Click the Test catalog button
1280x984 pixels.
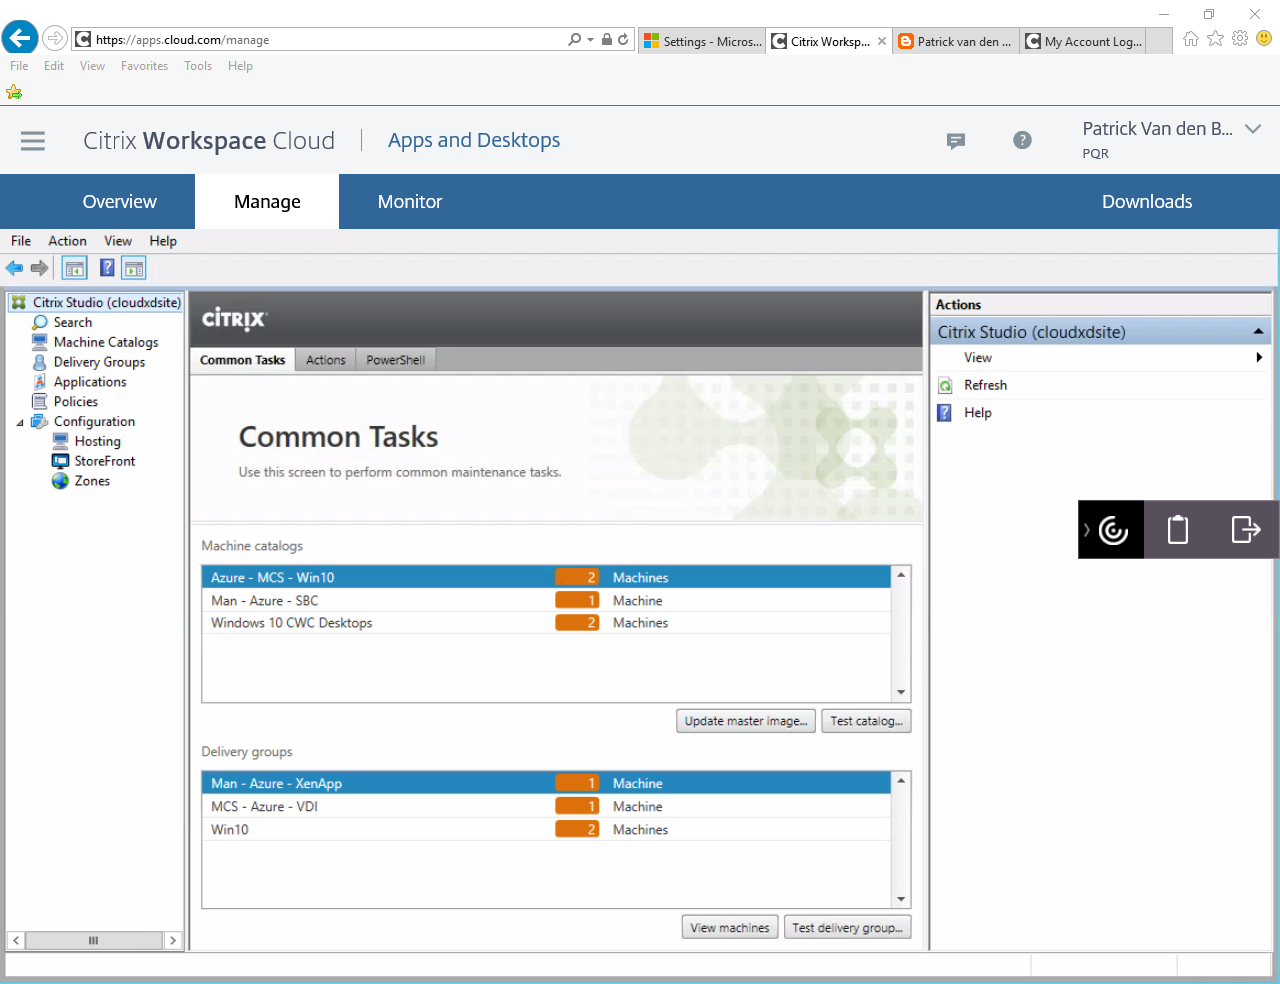[866, 721]
